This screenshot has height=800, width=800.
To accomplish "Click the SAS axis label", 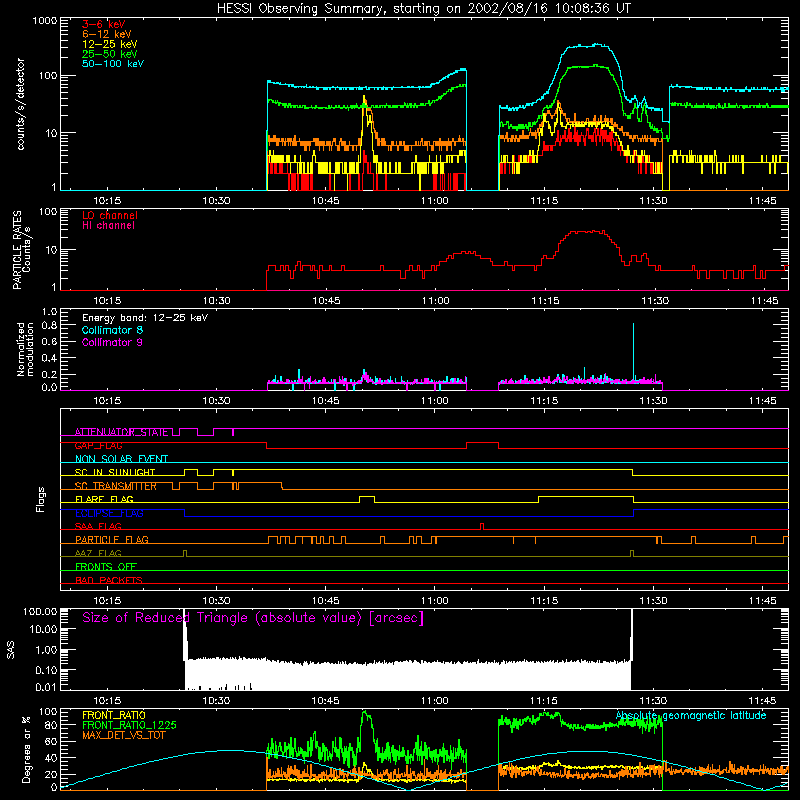I will 10,650.
